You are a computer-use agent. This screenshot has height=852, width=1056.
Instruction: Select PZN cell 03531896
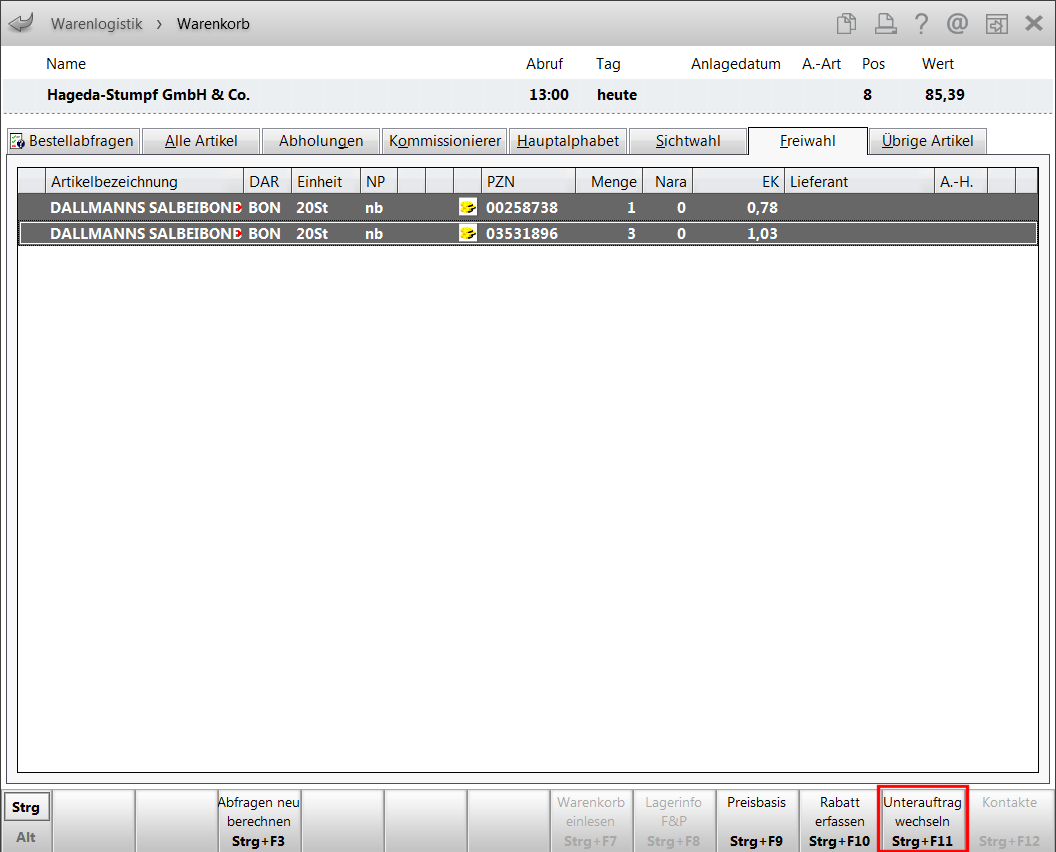(x=522, y=234)
